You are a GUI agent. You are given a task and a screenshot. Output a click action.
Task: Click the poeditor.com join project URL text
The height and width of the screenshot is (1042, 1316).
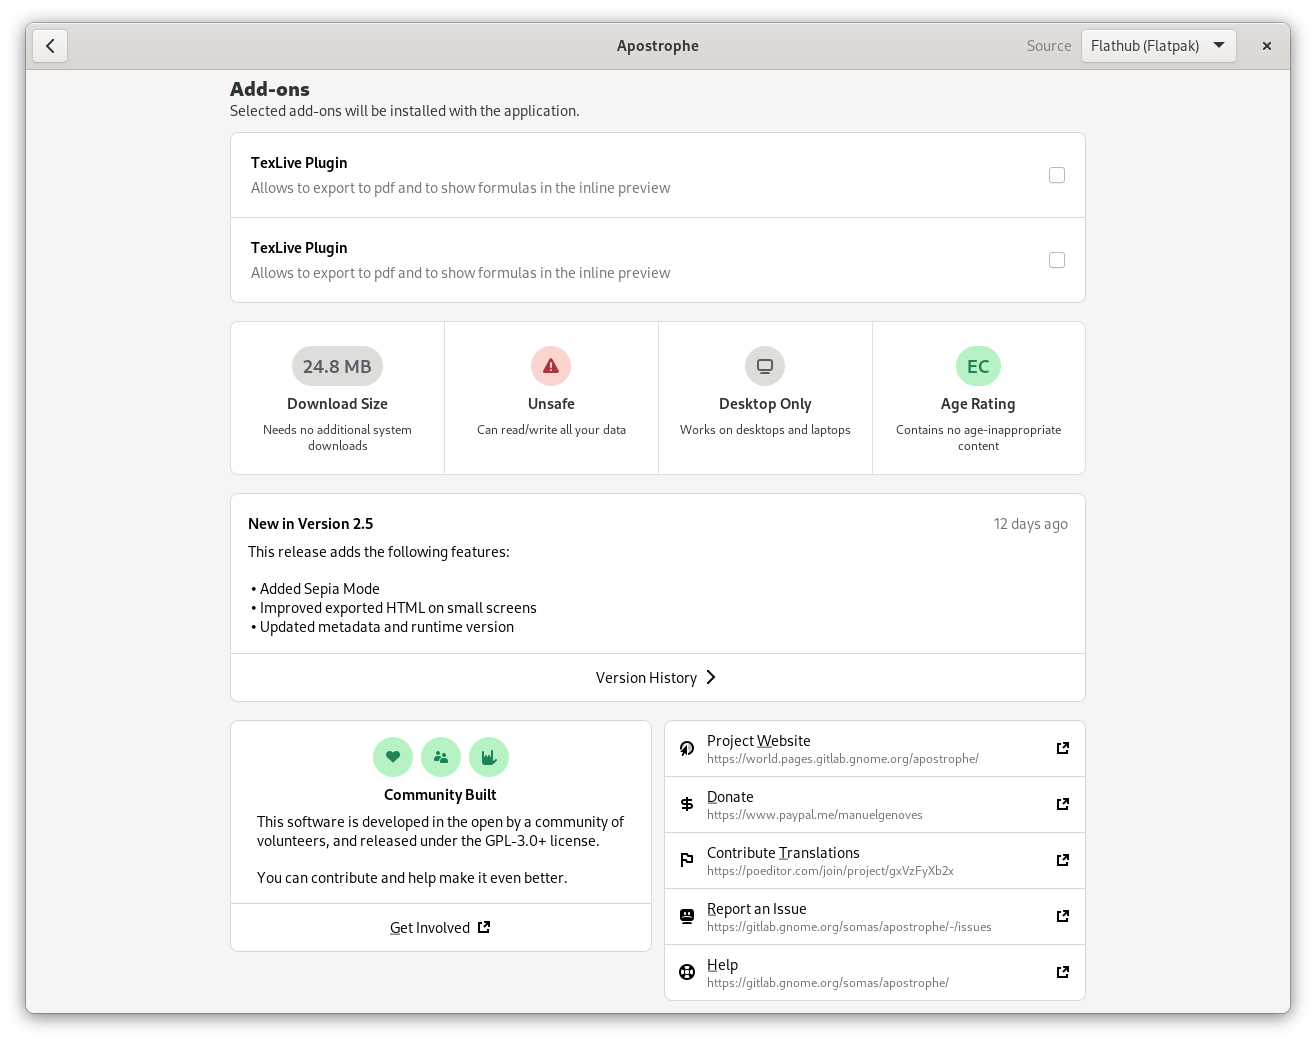tap(830, 871)
